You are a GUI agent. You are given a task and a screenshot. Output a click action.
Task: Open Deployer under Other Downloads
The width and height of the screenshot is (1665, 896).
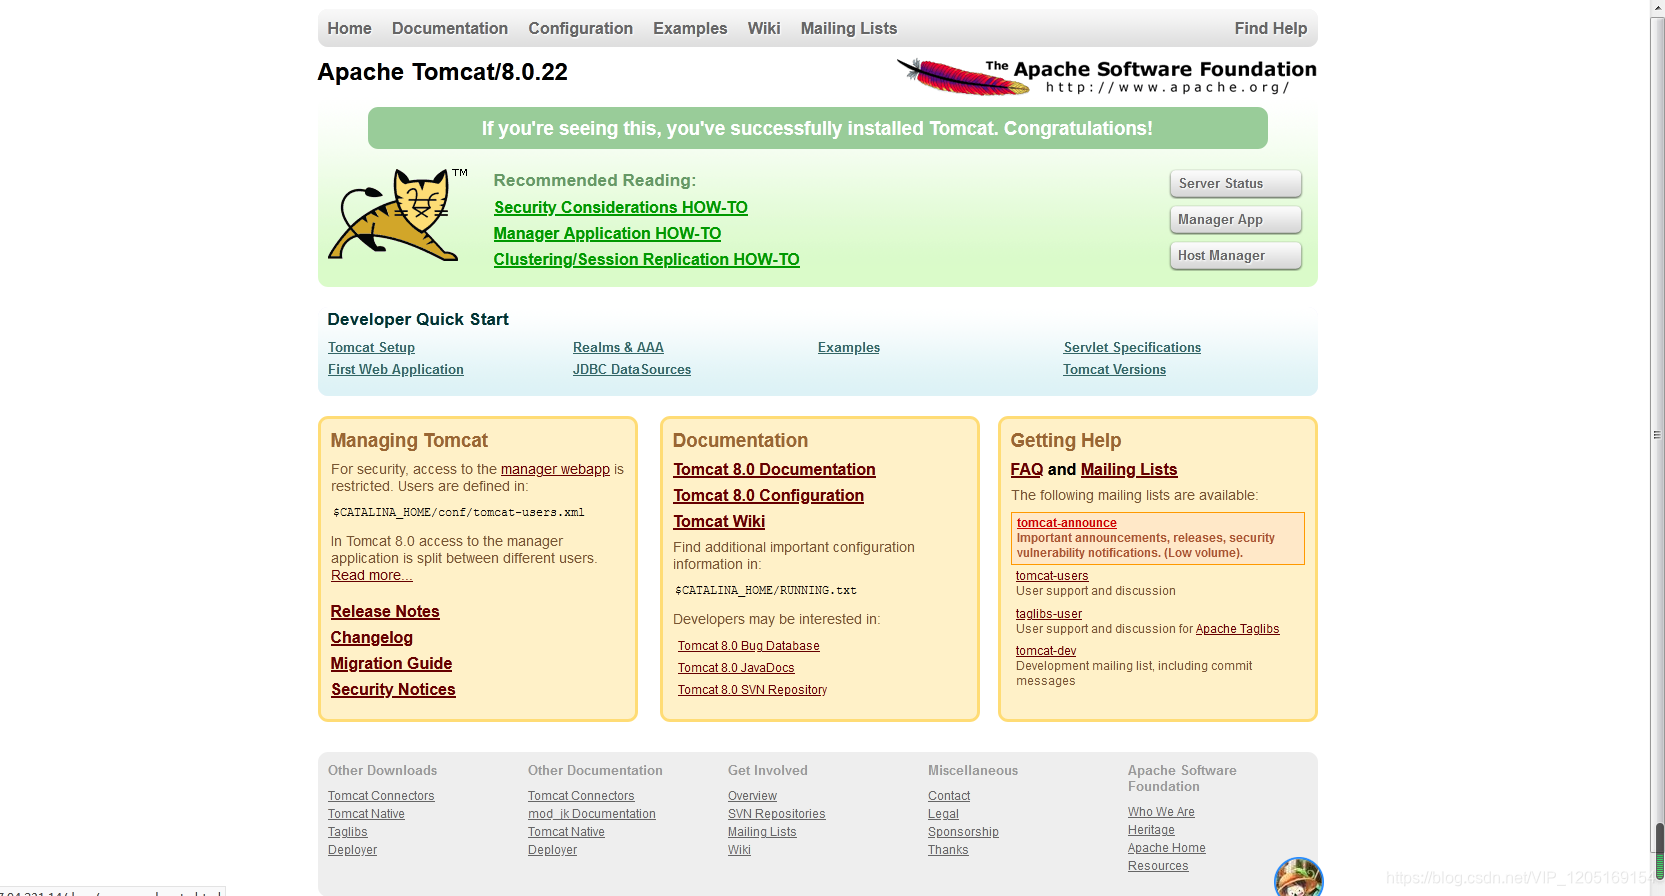[x=352, y=850]
